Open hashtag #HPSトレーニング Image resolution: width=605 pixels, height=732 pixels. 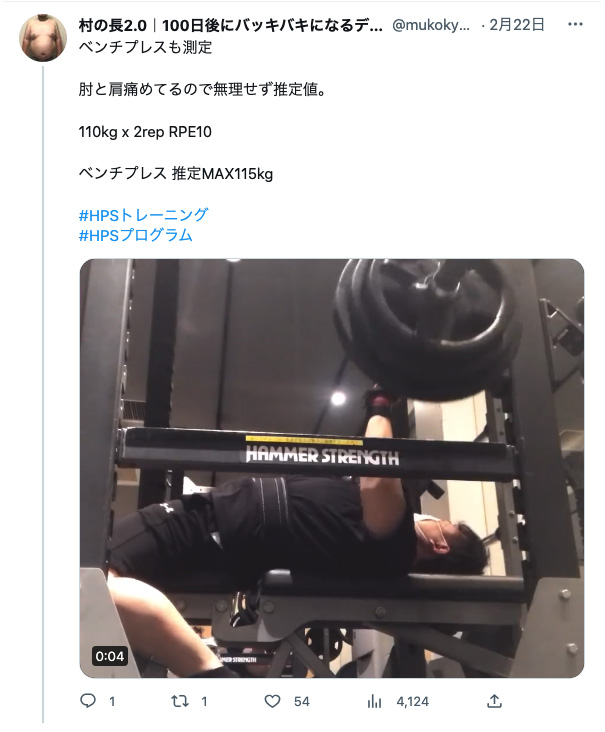click(x=143, y=215)
